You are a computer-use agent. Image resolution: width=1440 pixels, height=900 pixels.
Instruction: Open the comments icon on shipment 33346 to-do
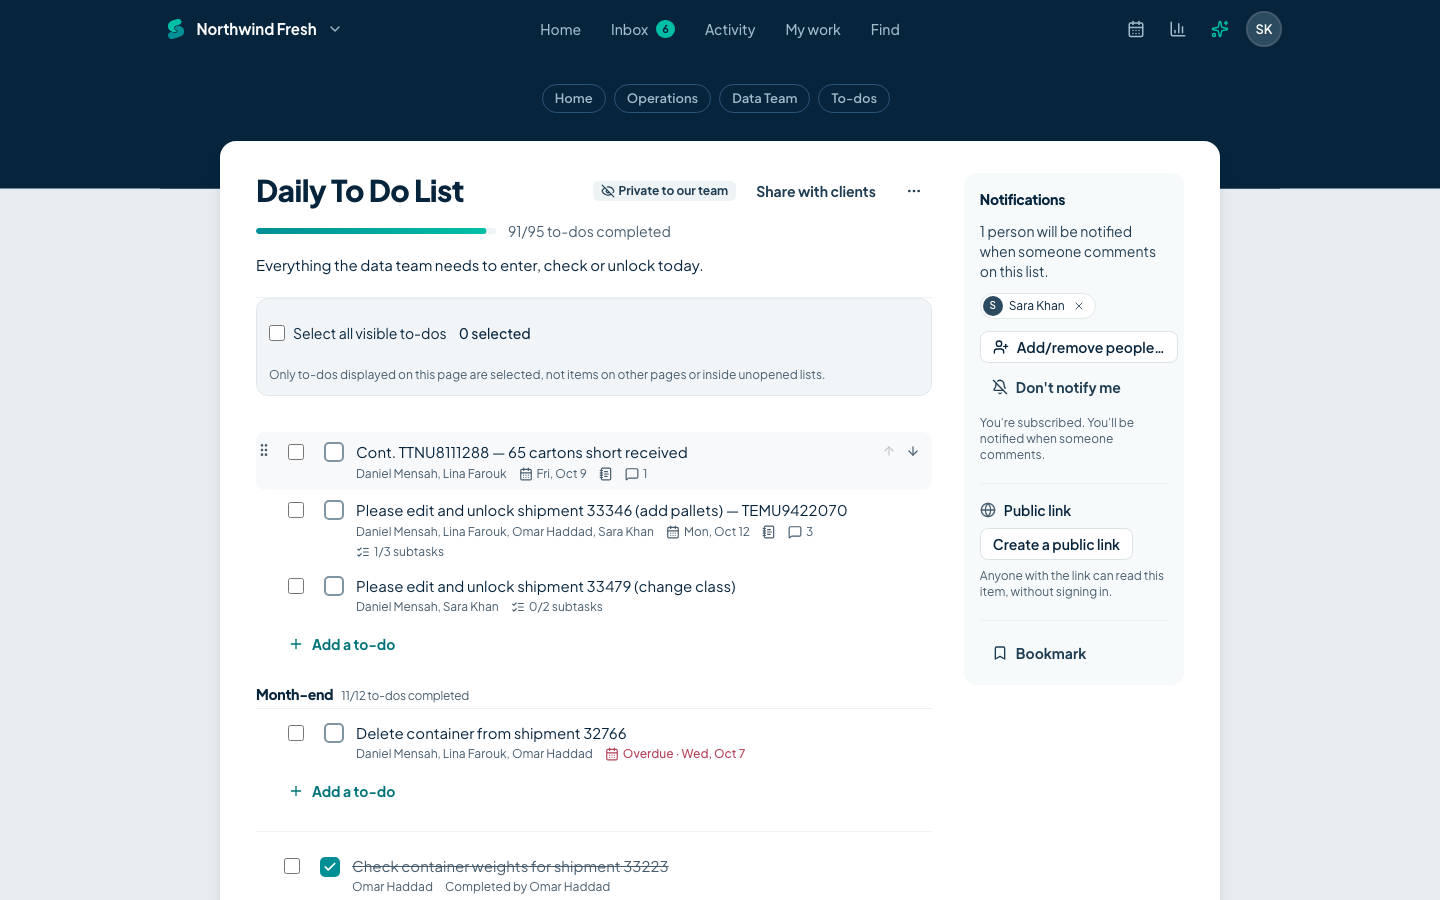point(795,532)
